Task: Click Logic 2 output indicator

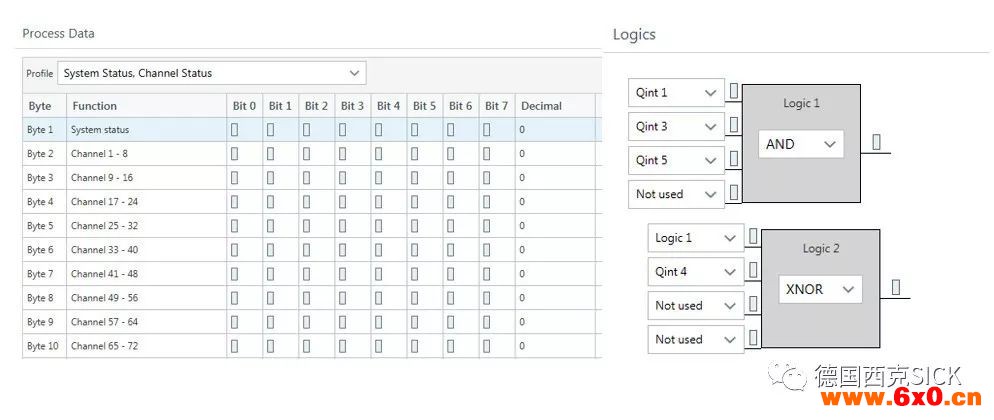Action: (896, 287)
